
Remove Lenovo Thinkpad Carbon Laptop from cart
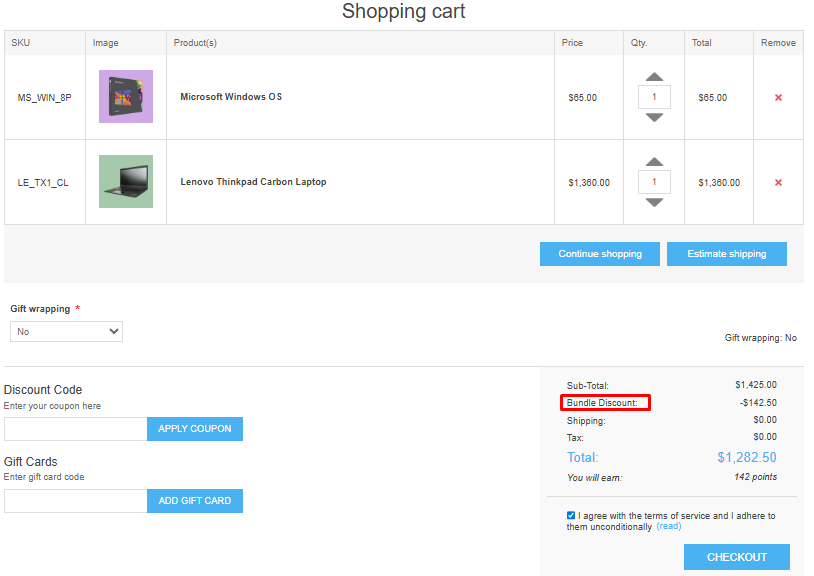click(x=778, y=182)
